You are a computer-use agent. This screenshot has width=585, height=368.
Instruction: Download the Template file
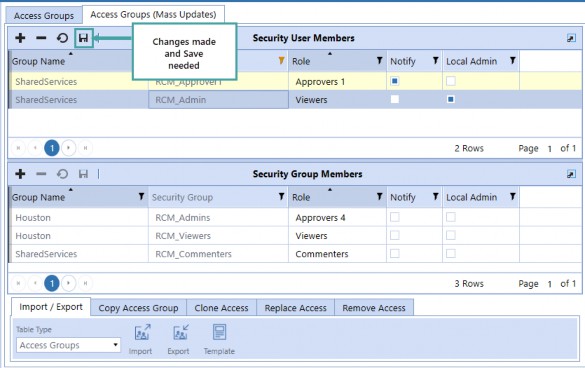pos(219,333)
